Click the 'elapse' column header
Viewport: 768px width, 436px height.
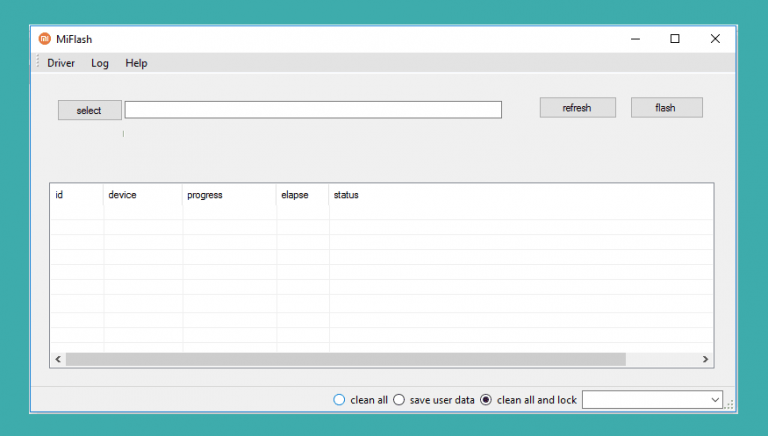click(x=302, y=195)
